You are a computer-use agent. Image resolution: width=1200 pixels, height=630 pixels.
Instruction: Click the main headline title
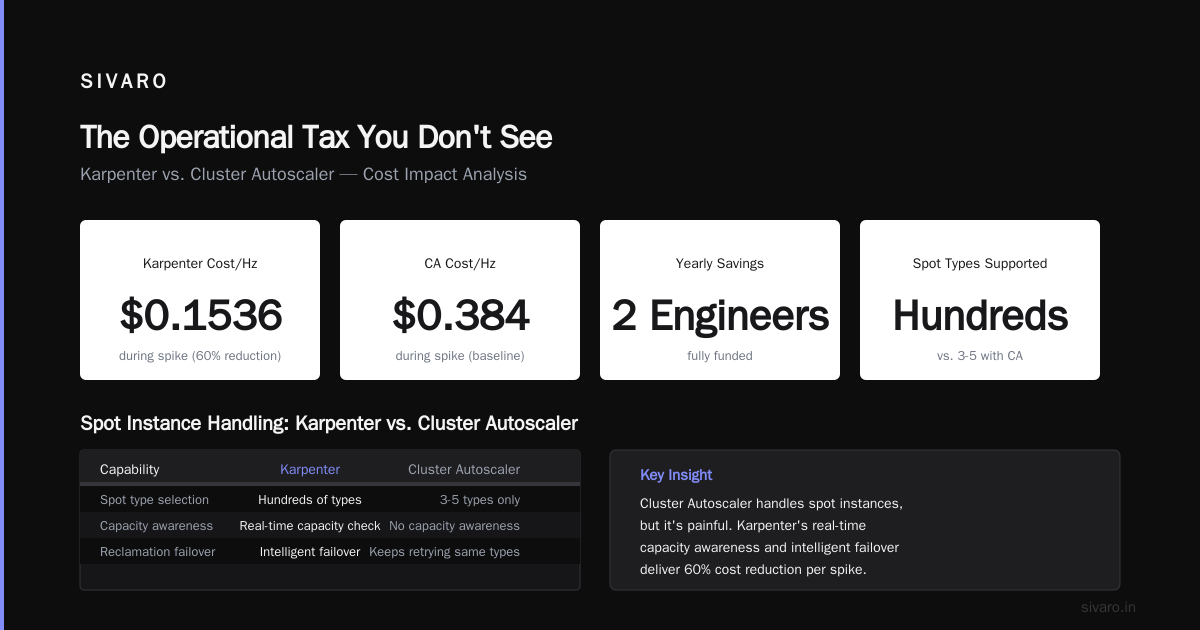(x=316, y=137)
